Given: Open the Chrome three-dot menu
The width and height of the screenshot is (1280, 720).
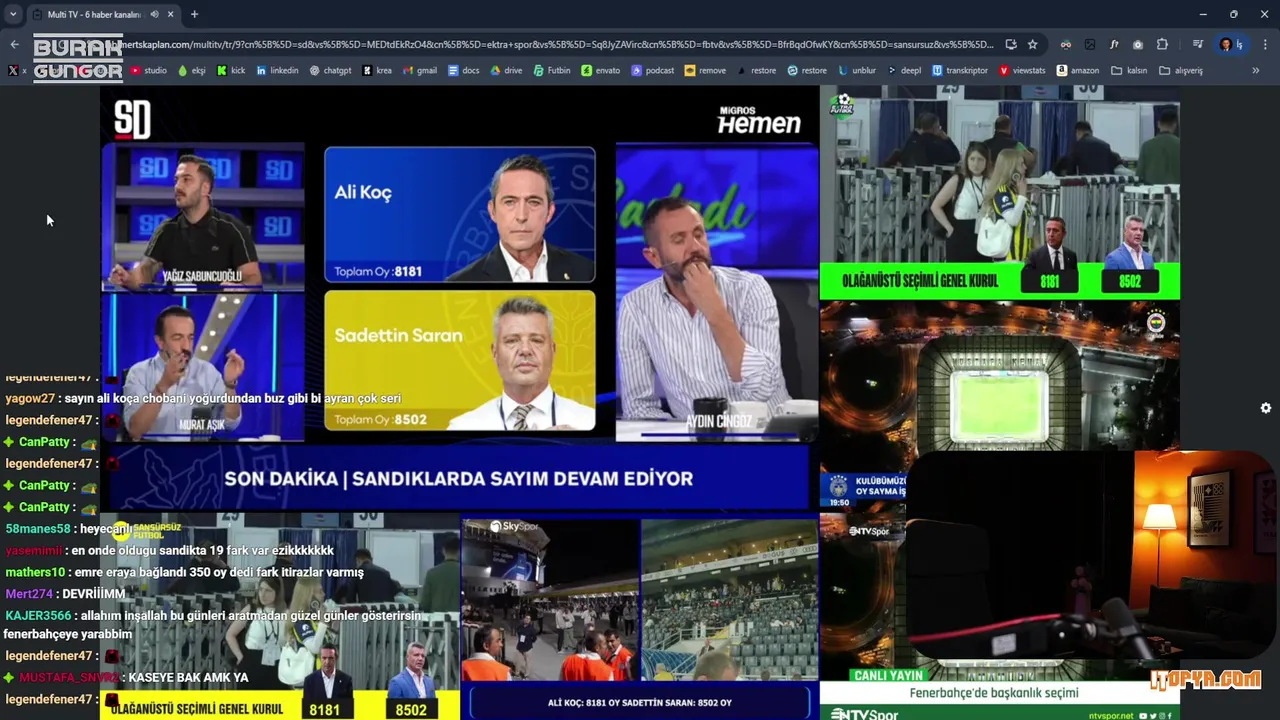Looking at the screenshot, I should [x=1265, y=44].
